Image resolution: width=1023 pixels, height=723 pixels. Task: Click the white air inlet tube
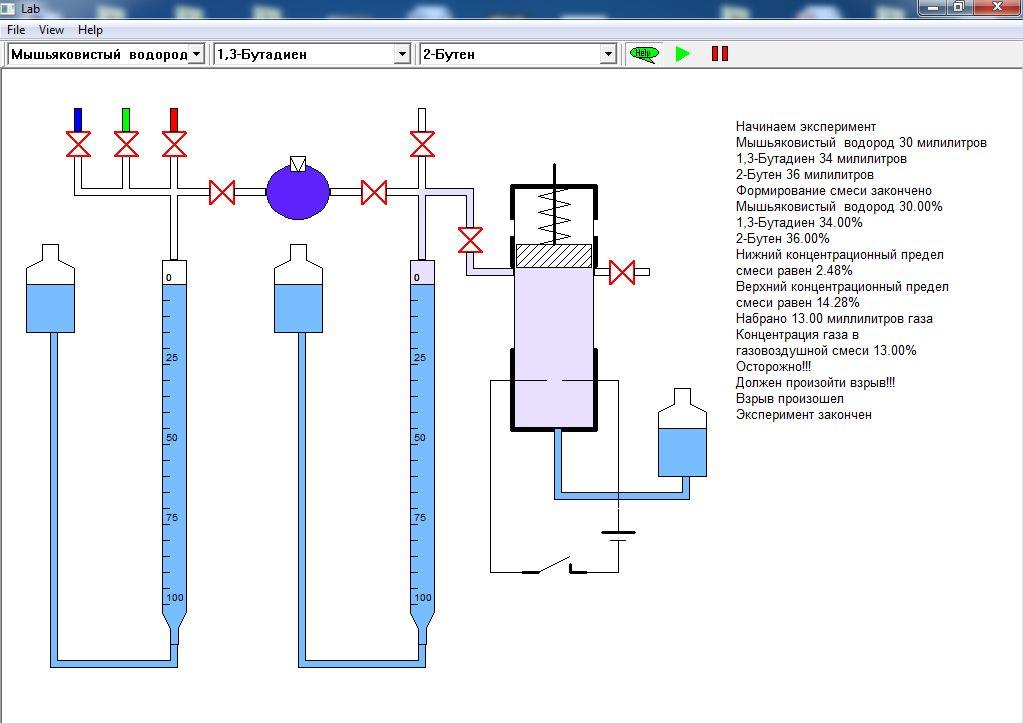(422, 119)
